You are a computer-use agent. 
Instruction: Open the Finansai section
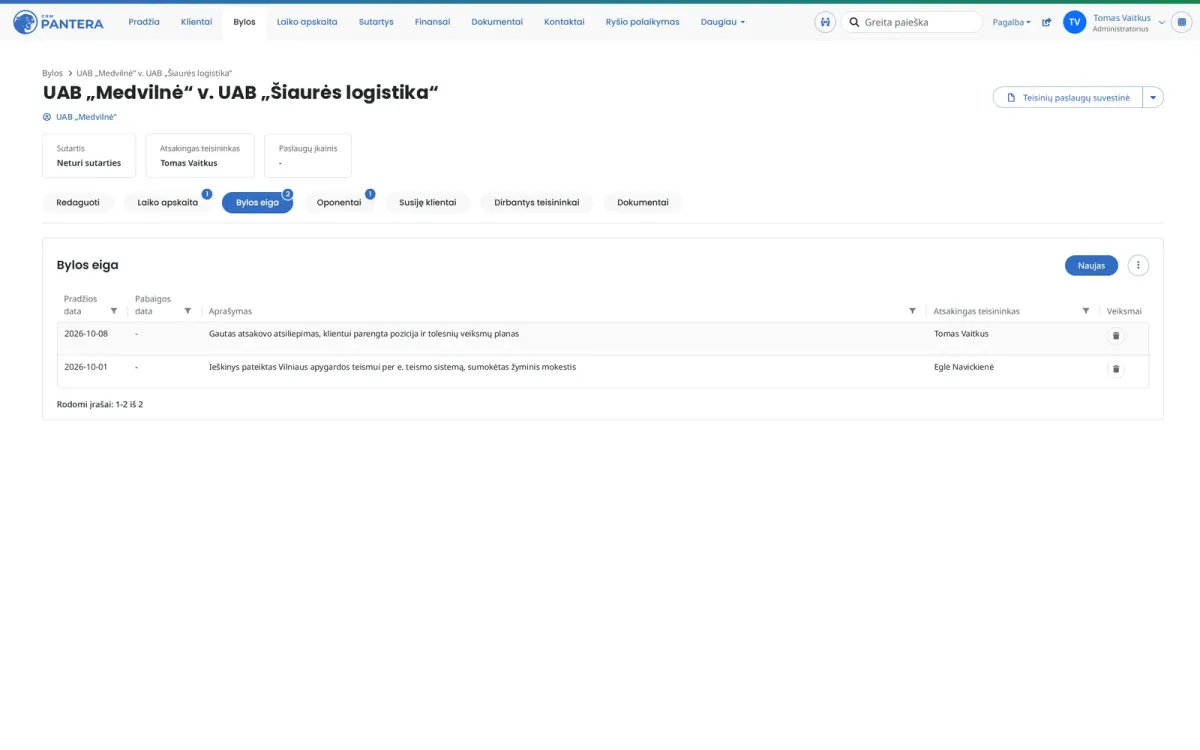click(x=432, y=22)
